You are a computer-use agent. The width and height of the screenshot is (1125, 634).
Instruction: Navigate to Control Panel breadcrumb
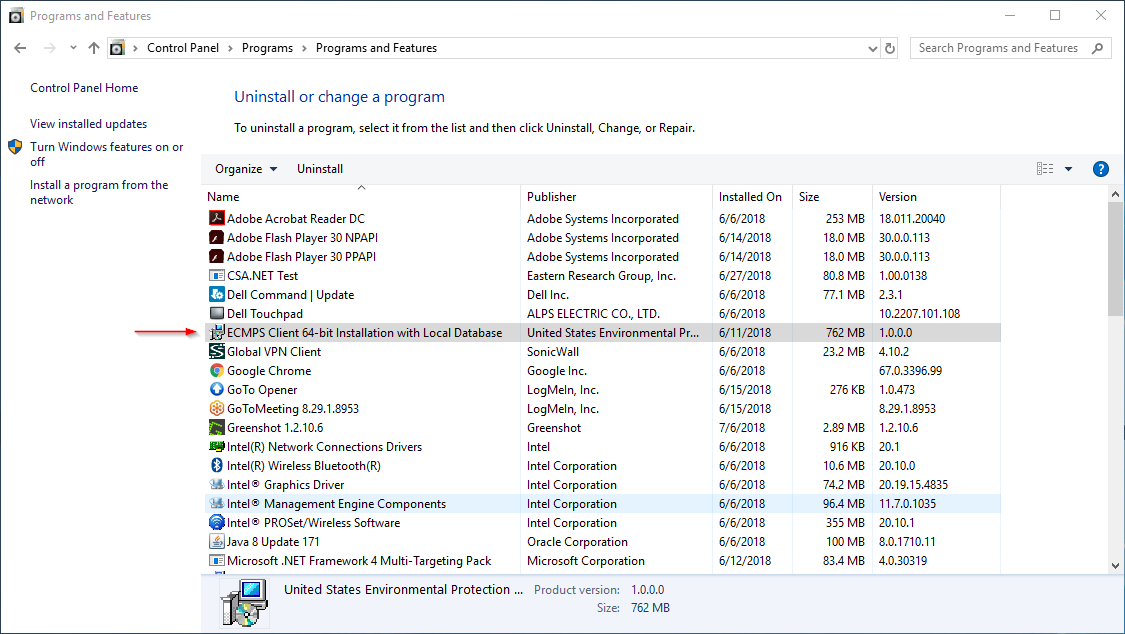coord(183,48)
